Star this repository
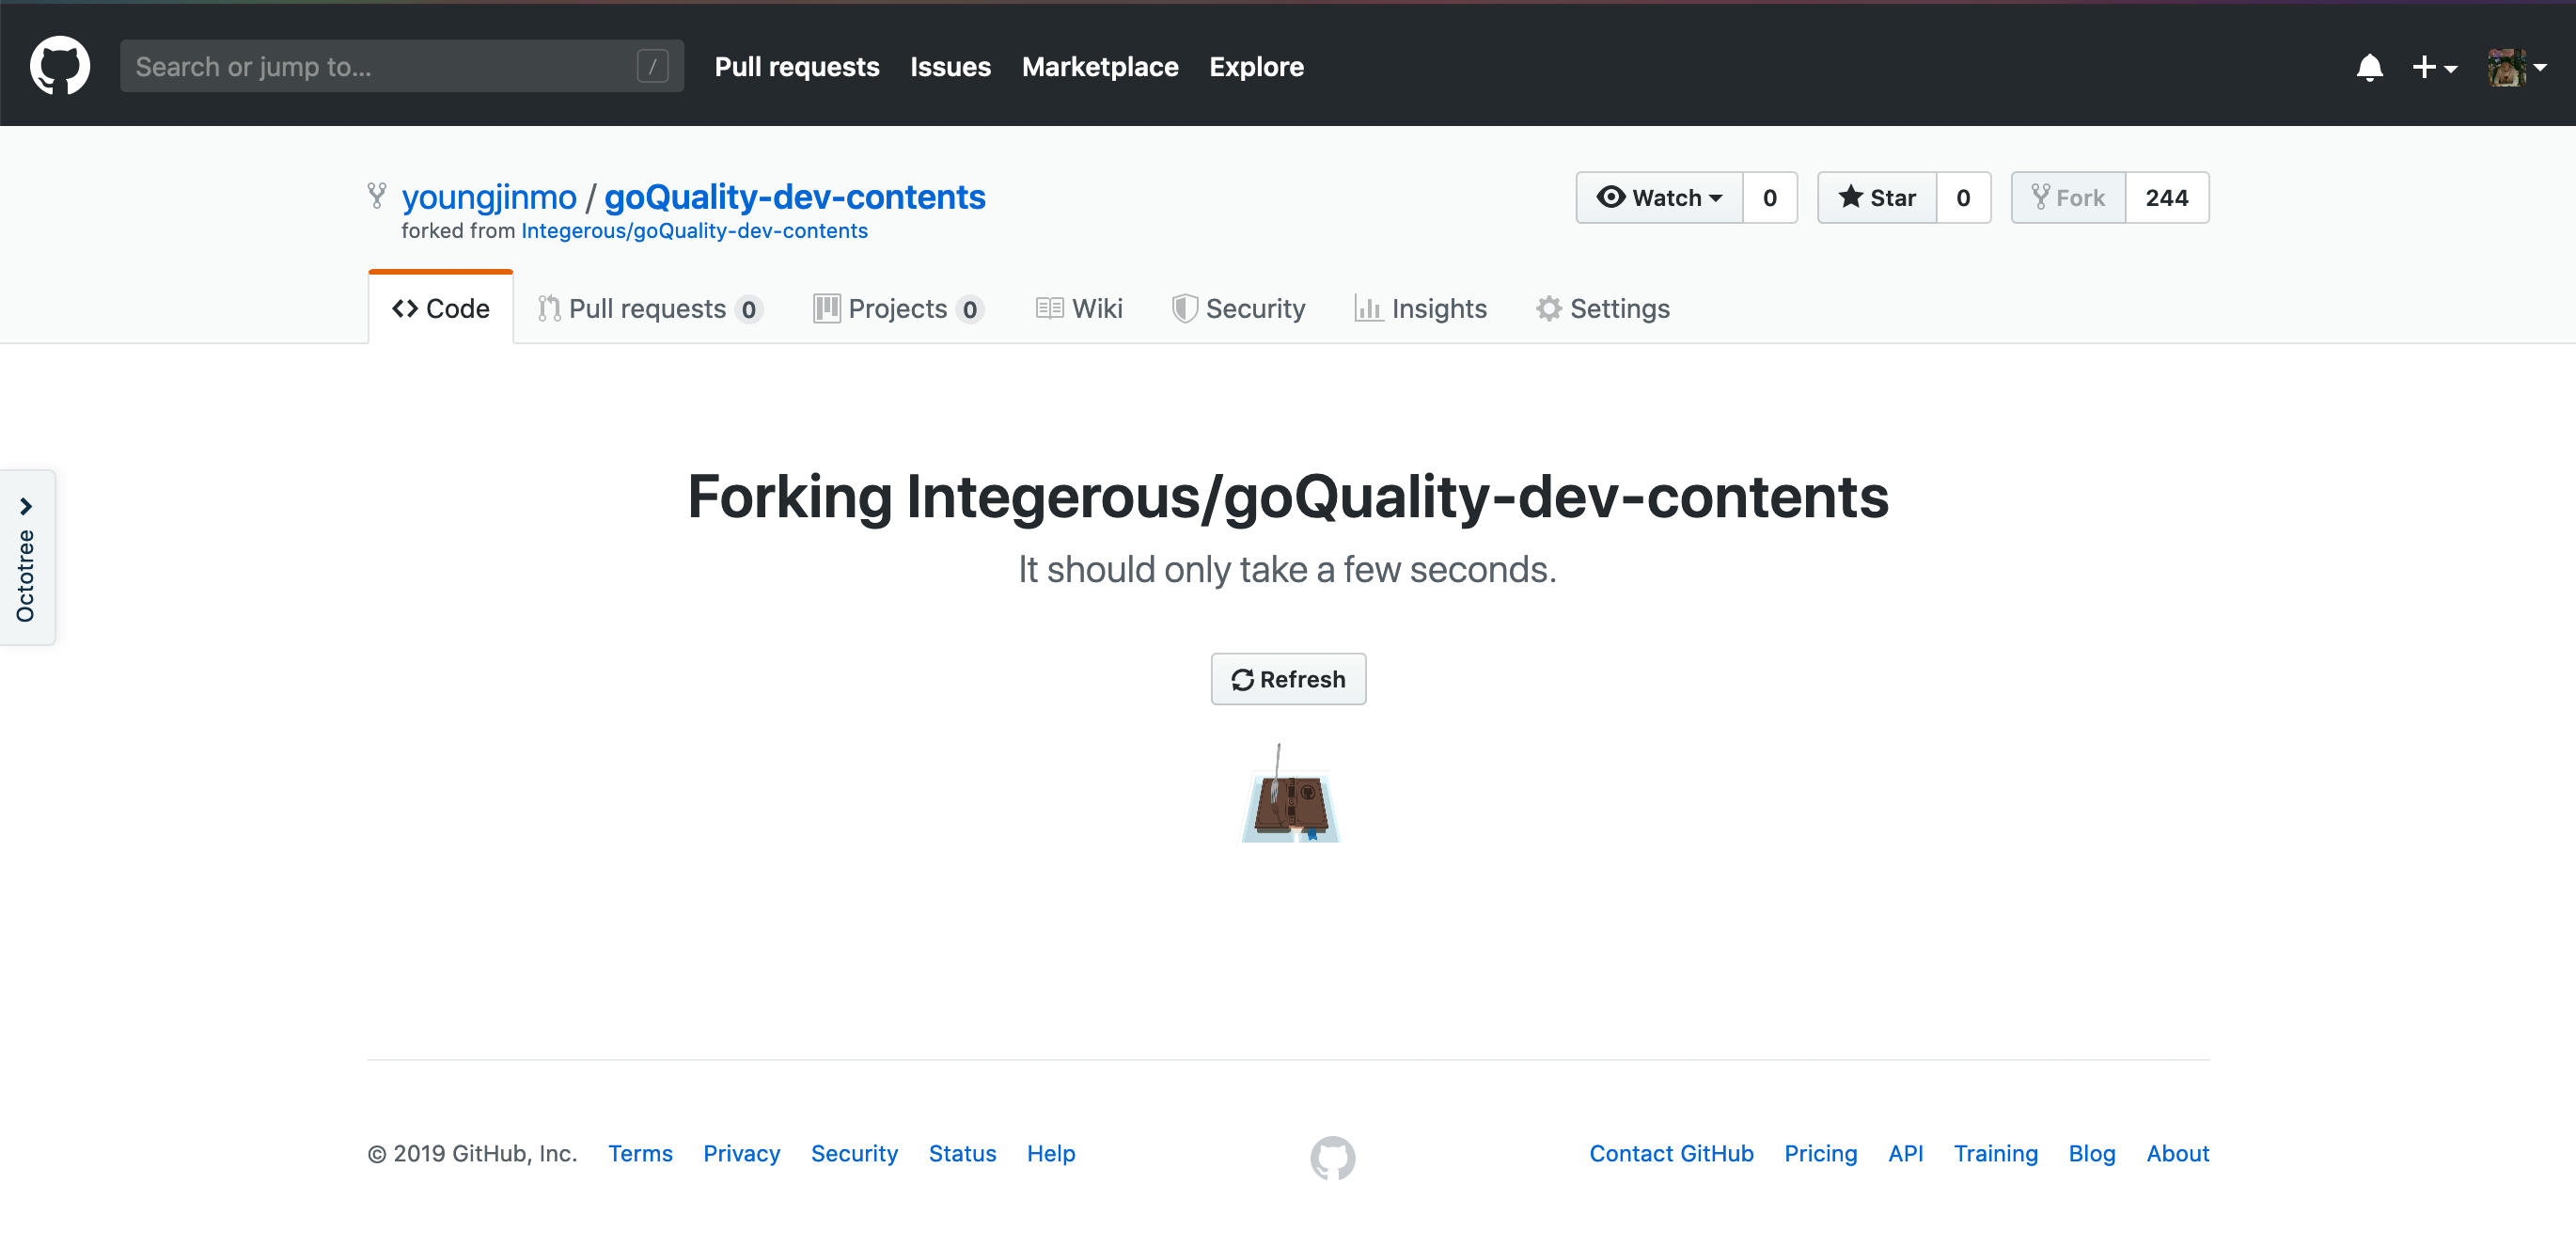2576x1247 pixels. (x=1877, y=197)
